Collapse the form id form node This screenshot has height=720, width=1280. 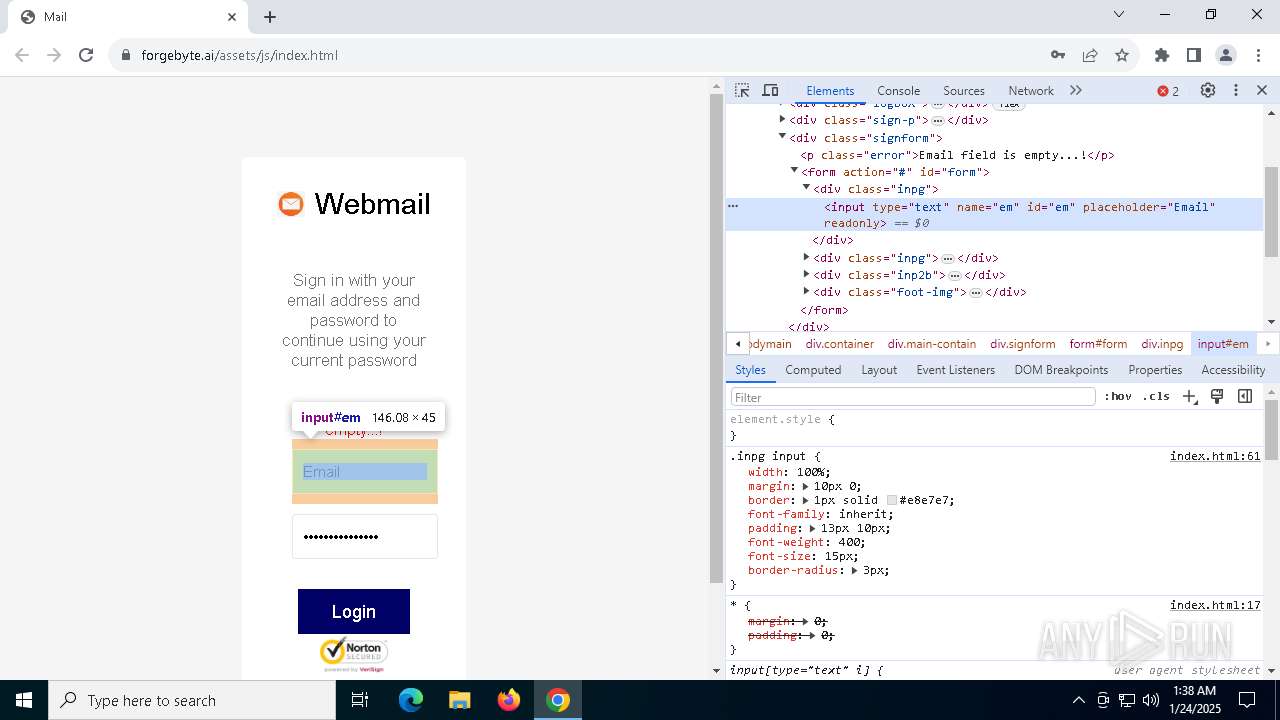[x=794, y=171]
